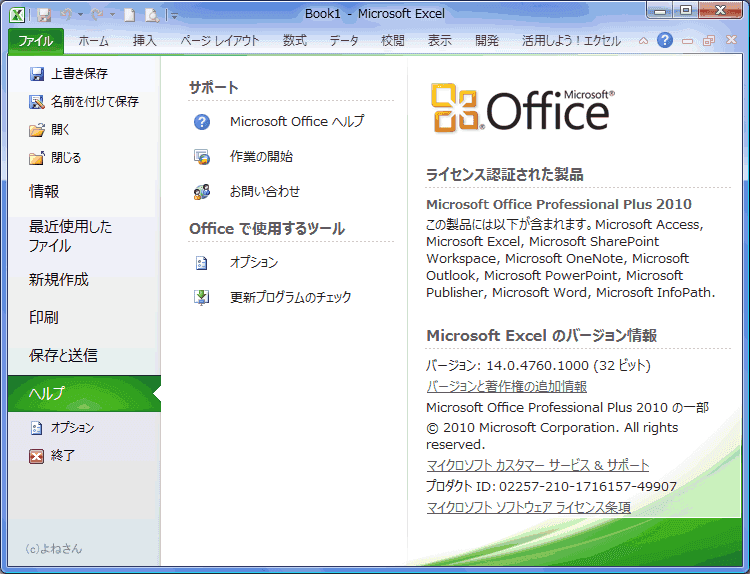The image size is (750, 574).
Task: Click the red 終了 exit icon
Action: (x=37, y=456)
